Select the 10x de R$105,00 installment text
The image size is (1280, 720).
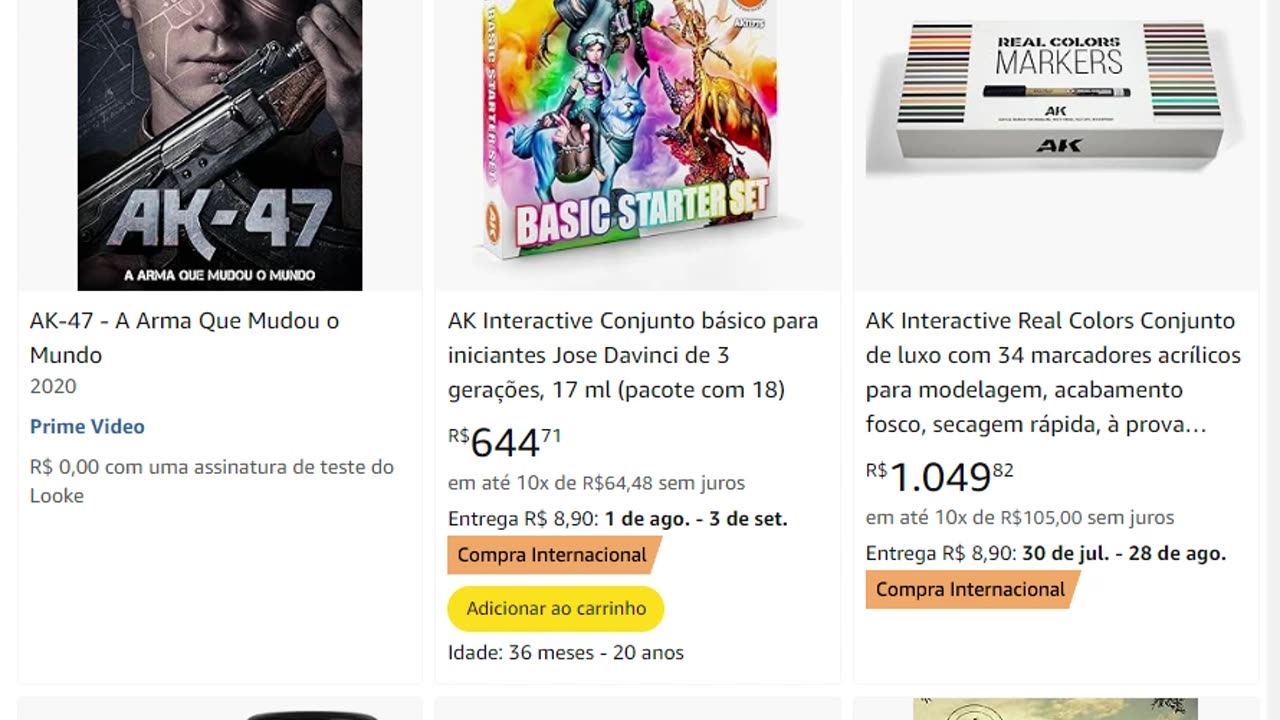pos(1020,517)
